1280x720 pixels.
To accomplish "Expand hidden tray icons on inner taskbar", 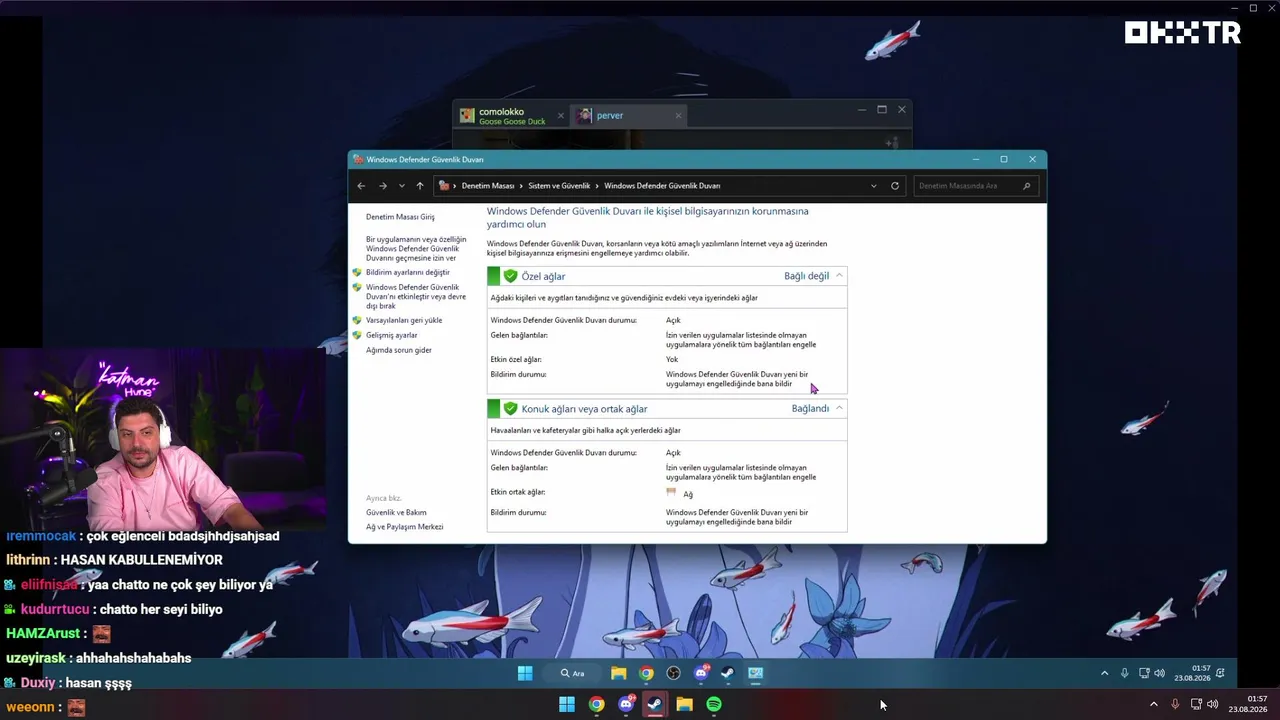I will (1105, 673).
